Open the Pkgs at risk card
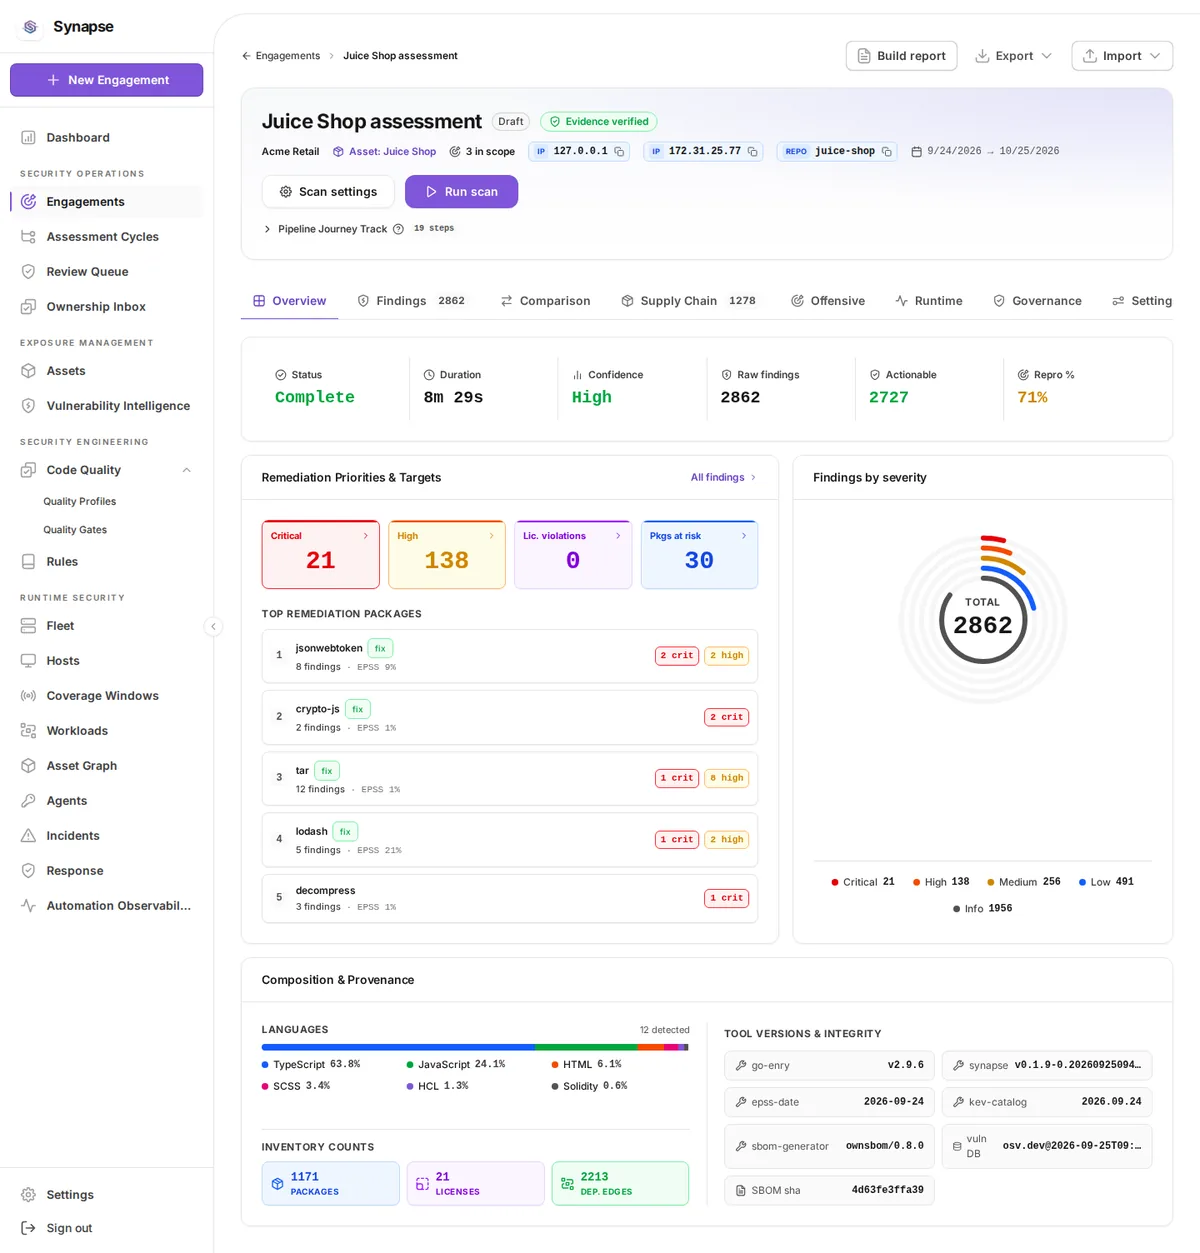1200x1253 pixels. click(x=699, y=555)
